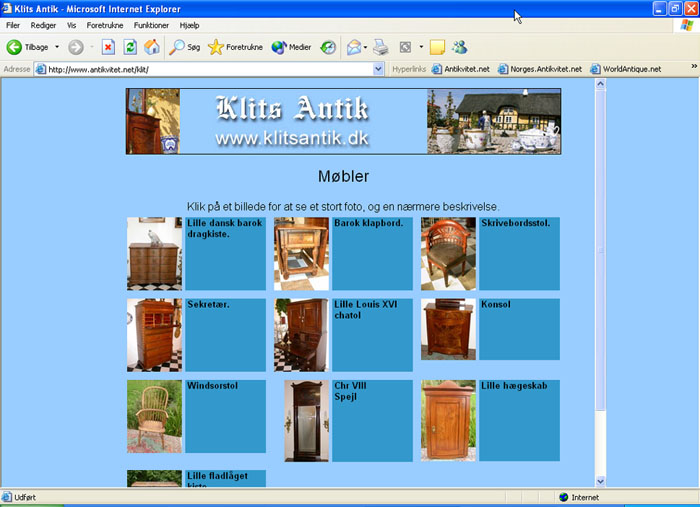
Task: Open the Barok klapbord item link
Action: click(368, 223)
